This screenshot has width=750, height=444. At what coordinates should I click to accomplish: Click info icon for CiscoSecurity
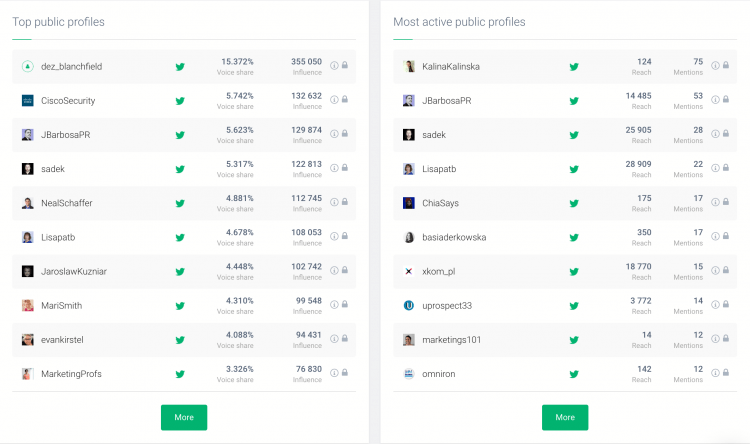pyautogui.click(x=334, y=100)
